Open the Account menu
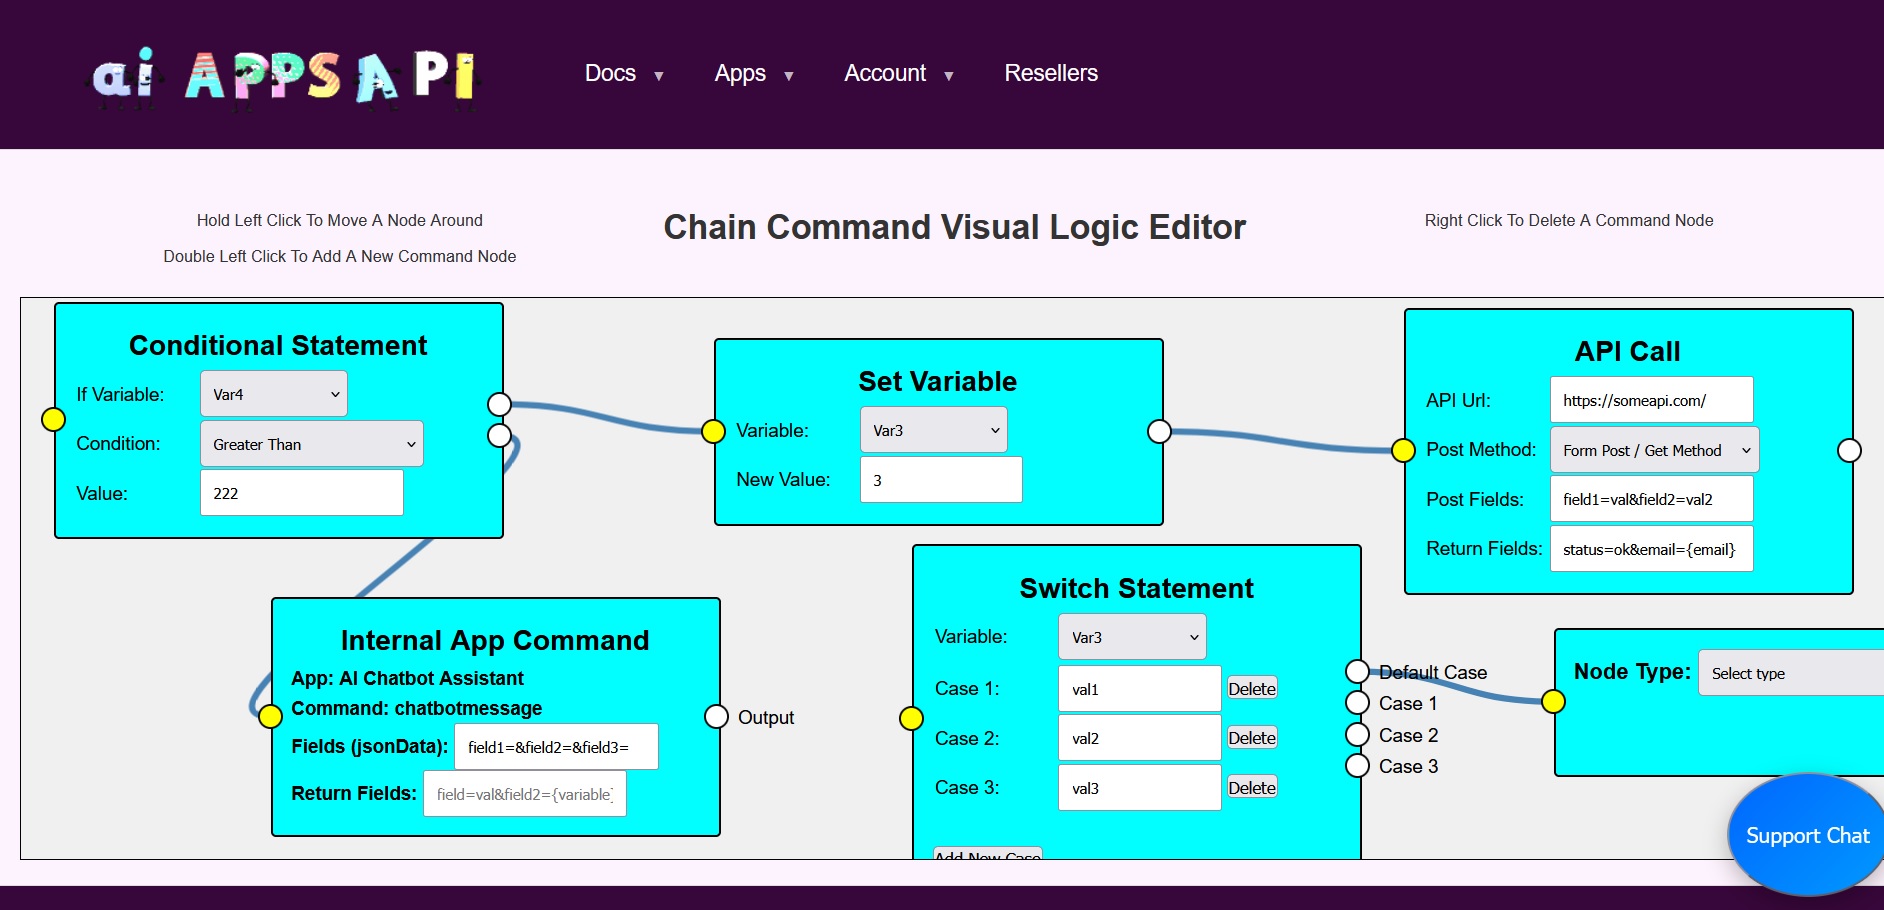Image resolution: width=1884 pixels, height=910 pixels. (x=898, y=74)
